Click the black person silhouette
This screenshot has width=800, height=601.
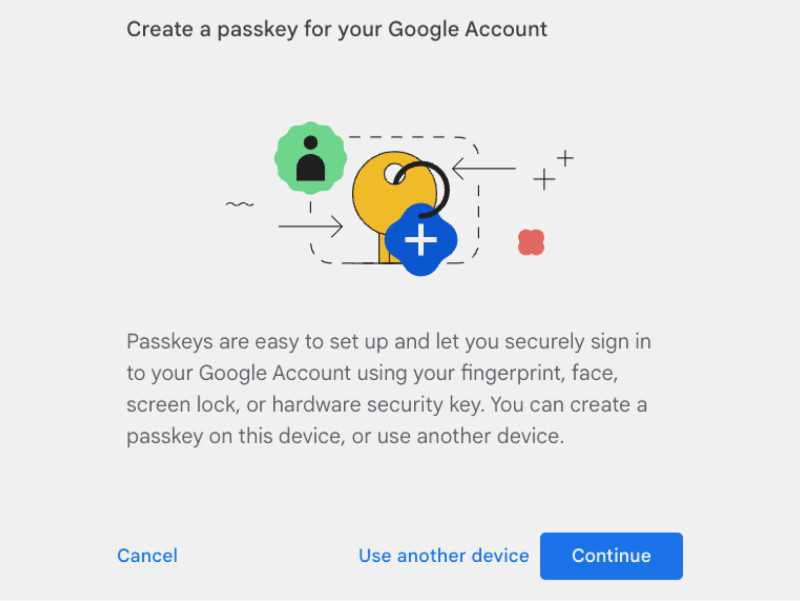pos(310,158)
